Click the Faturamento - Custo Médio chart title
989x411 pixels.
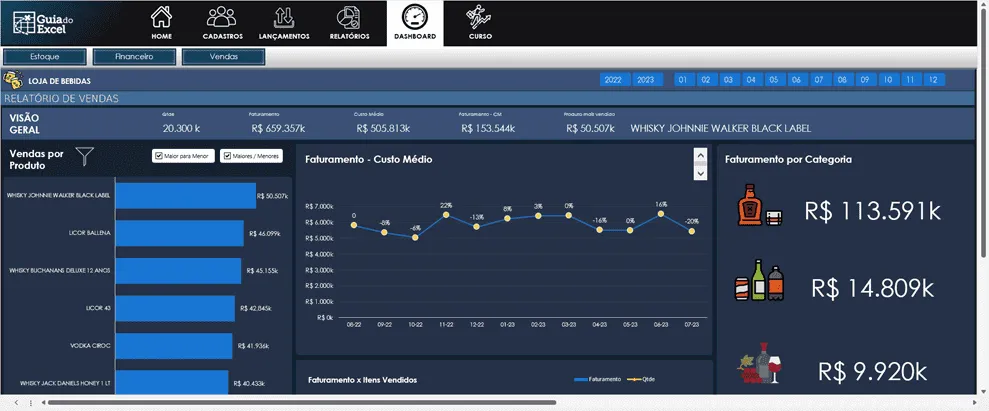click(x=369, y=160)
